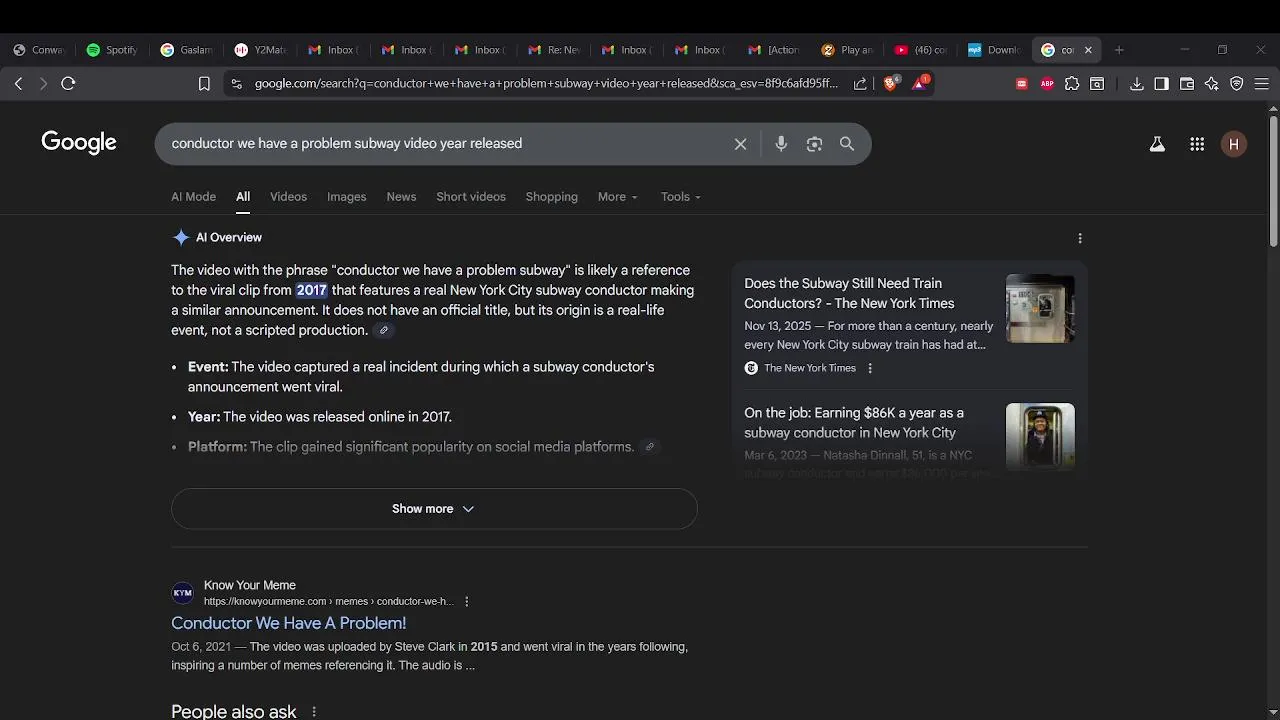
Task: Click the browser address bar URL
Action: point(546,84)
